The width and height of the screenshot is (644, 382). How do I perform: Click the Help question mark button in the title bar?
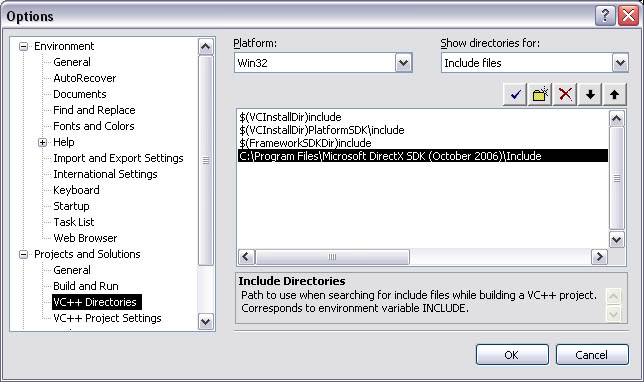point(605,16)
